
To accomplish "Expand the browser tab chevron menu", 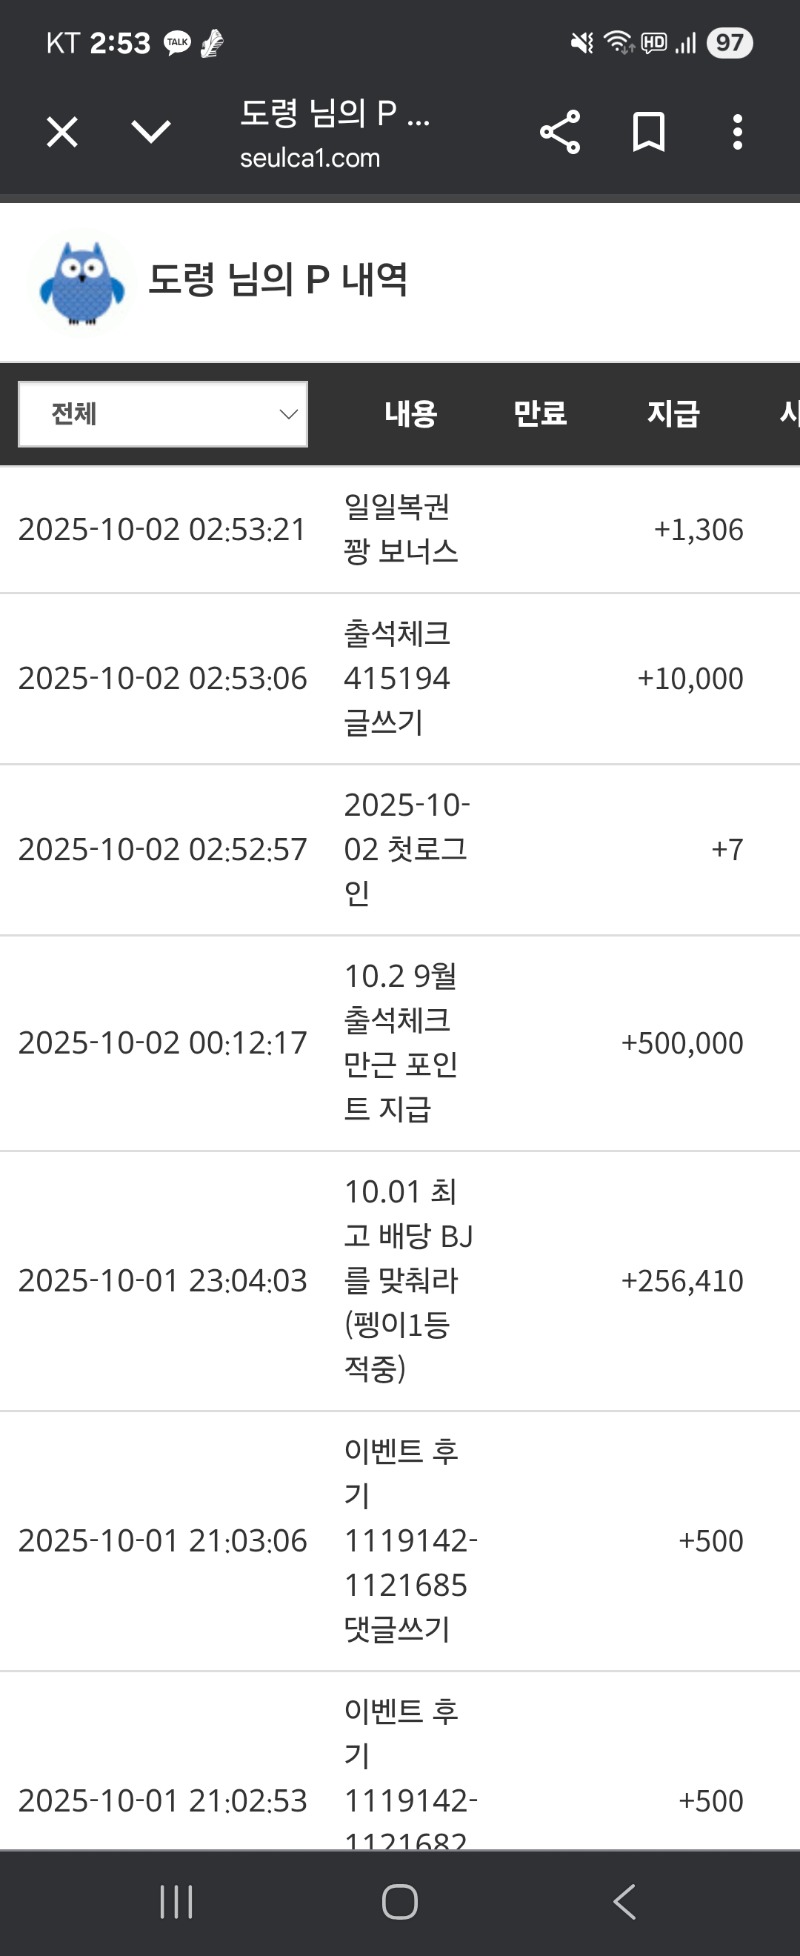I will click(x=151, y=132).
